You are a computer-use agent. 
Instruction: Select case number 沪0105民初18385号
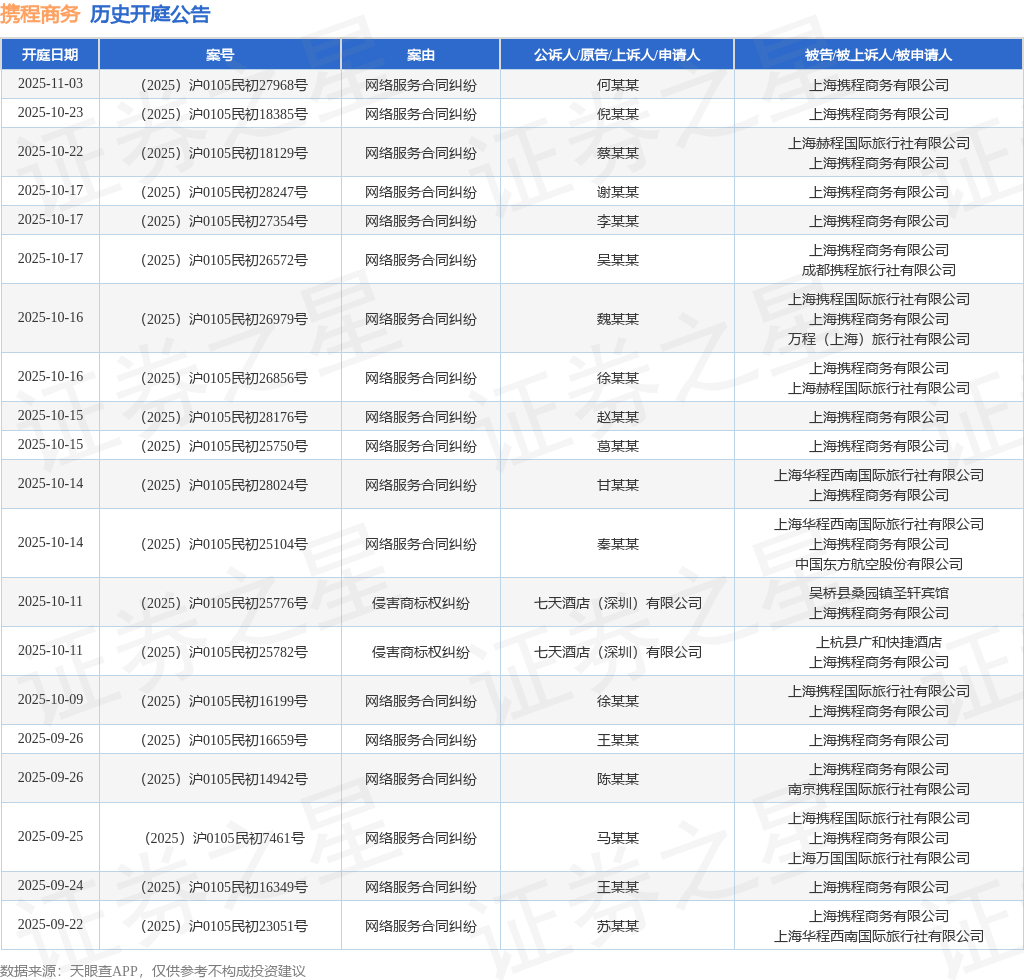pyautogui.click(x=224, y=114)
